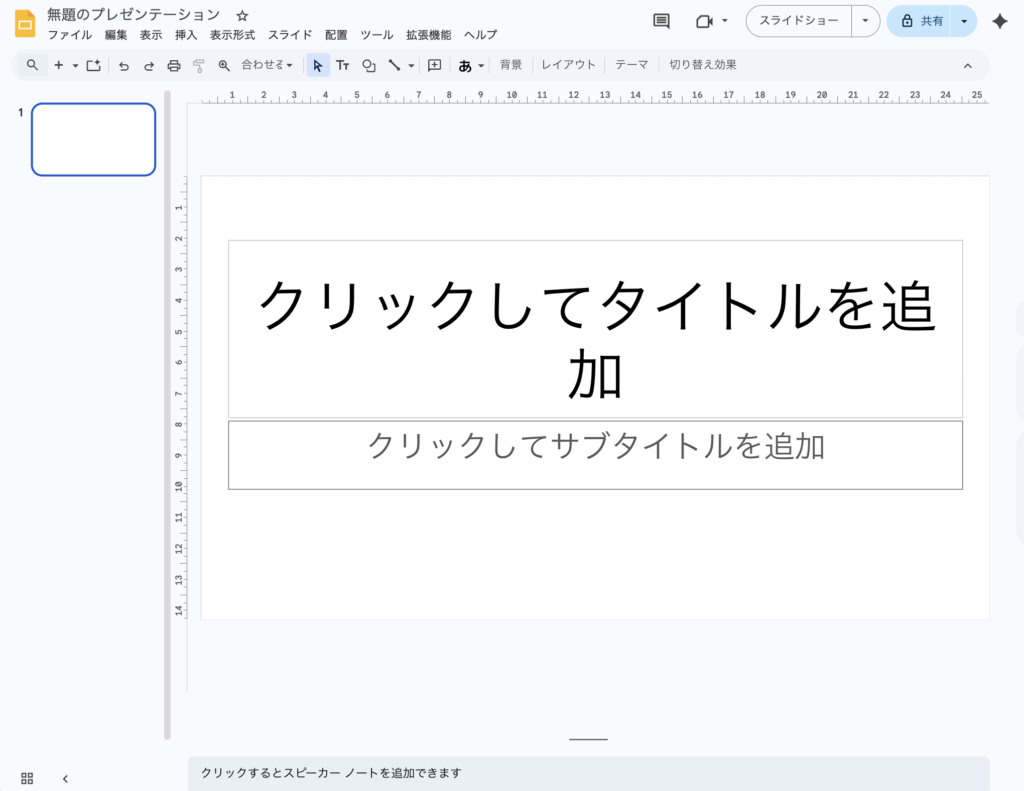The height and width of the screenshot is (791, 1024).
Task: Click the undo arrow icon
Action: pyautogui.click(x=124, y=66)
